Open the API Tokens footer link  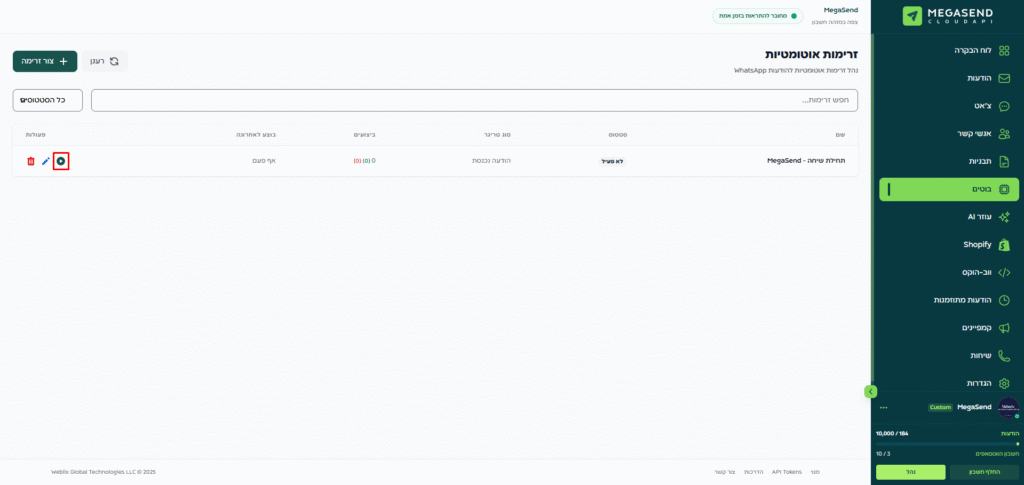tap(786, 472)
